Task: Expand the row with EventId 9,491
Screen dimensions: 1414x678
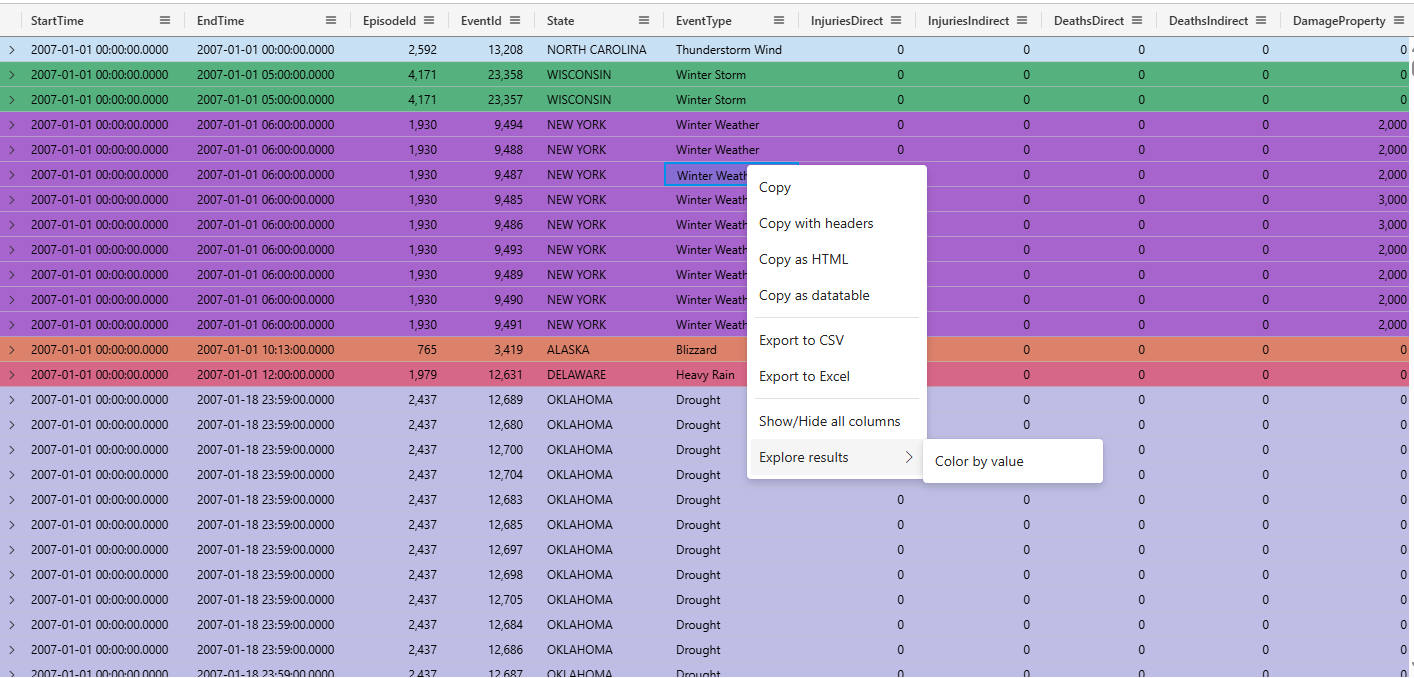Action: [x=12, y=325]
